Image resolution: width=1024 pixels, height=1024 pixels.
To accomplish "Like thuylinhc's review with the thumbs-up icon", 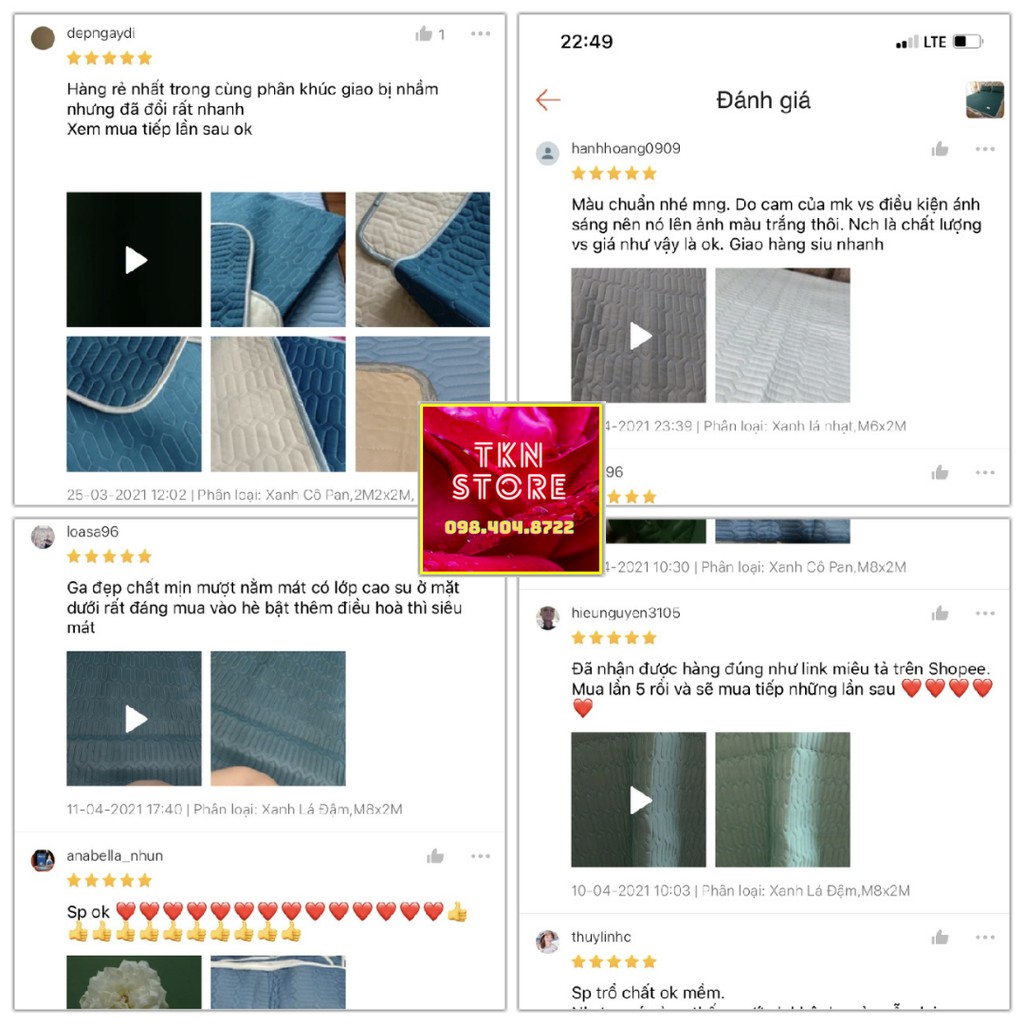I will point(940,937).
